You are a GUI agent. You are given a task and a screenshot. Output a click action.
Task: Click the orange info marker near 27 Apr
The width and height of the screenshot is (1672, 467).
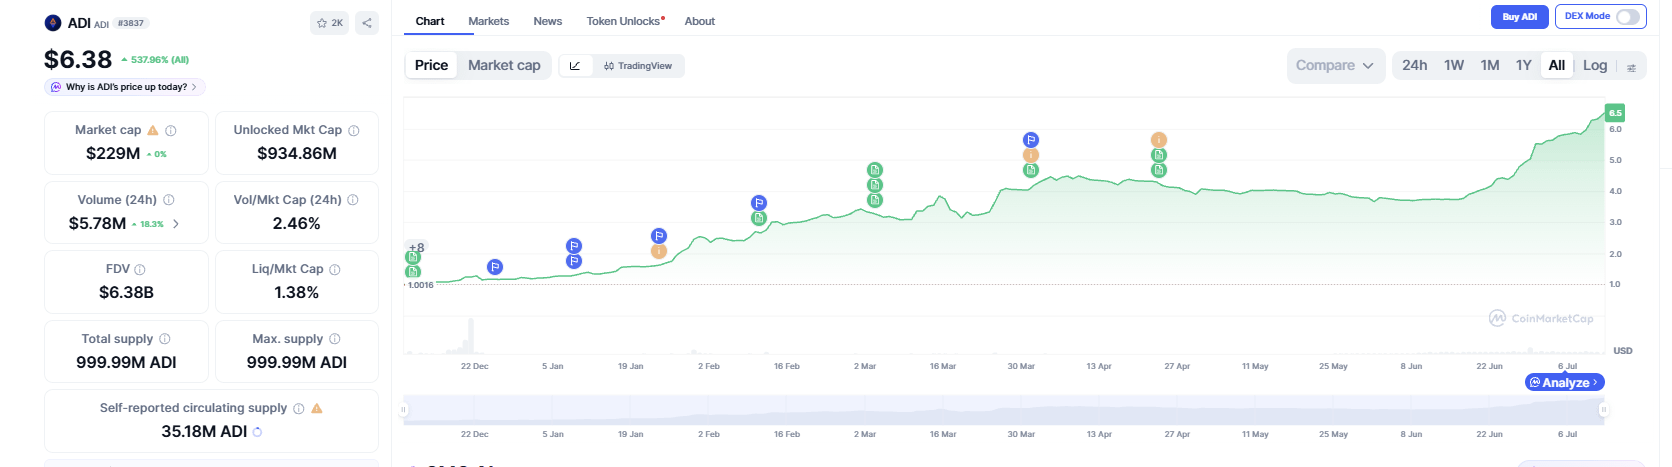click(x=1158, y=140)
